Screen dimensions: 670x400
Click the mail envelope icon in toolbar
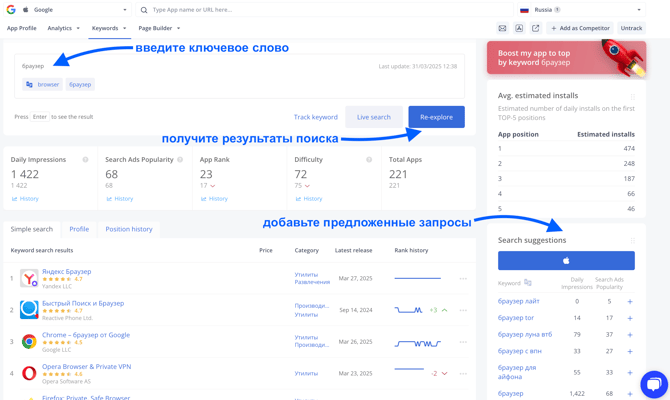pos(502,28)
